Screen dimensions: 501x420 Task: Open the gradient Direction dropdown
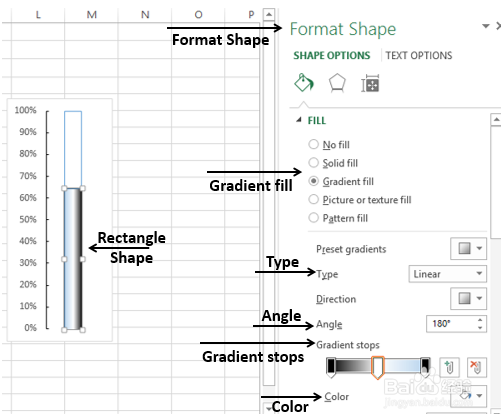pyautogui.click(x=468, y=298)
